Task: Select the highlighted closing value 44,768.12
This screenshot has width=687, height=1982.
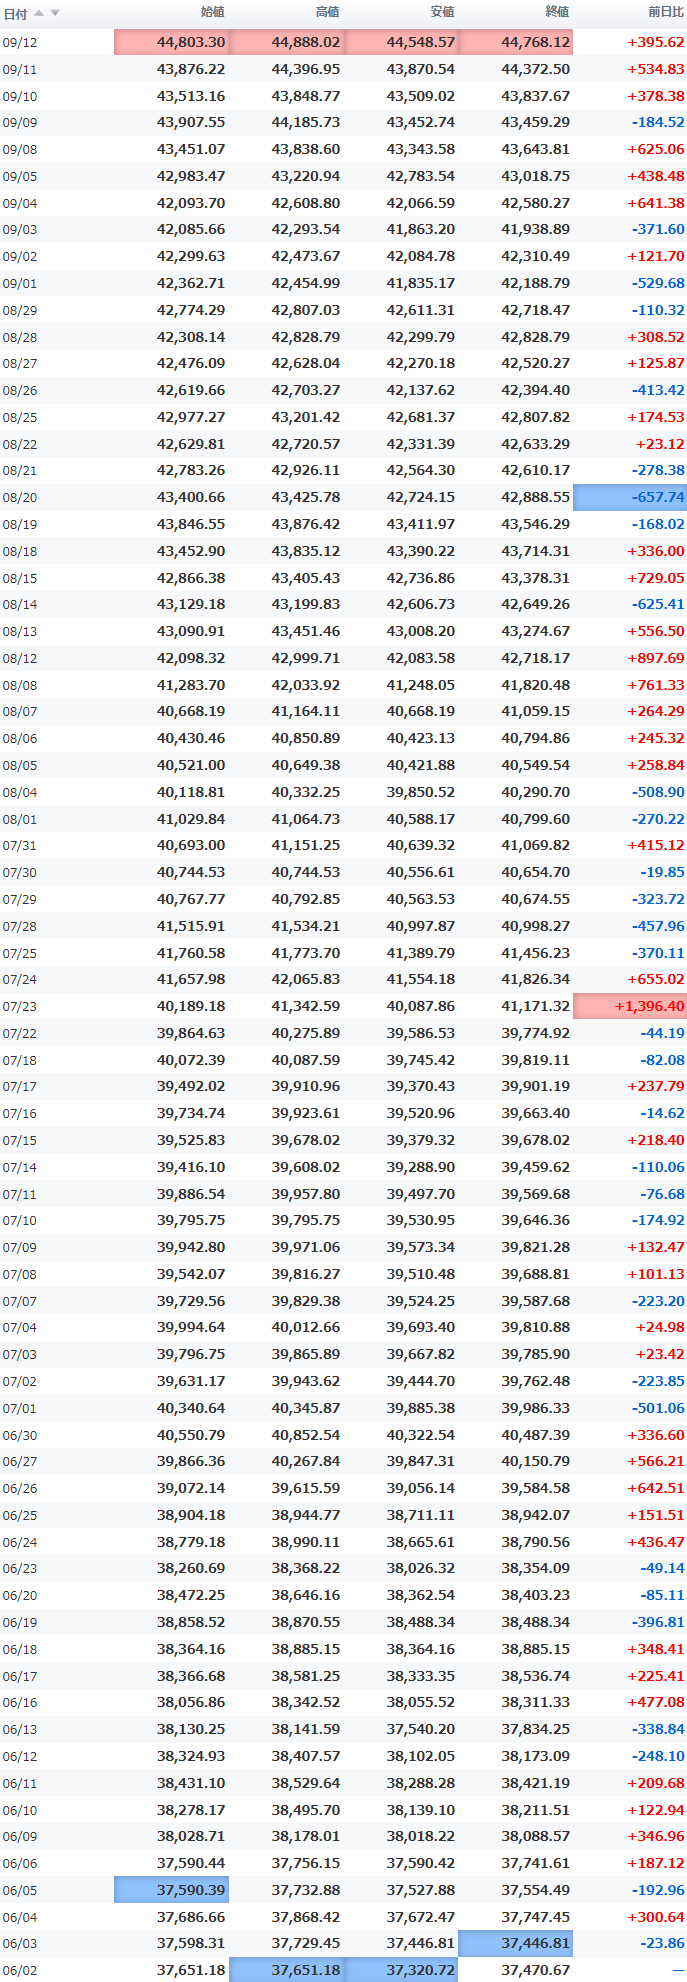Action: coord(516,42)
